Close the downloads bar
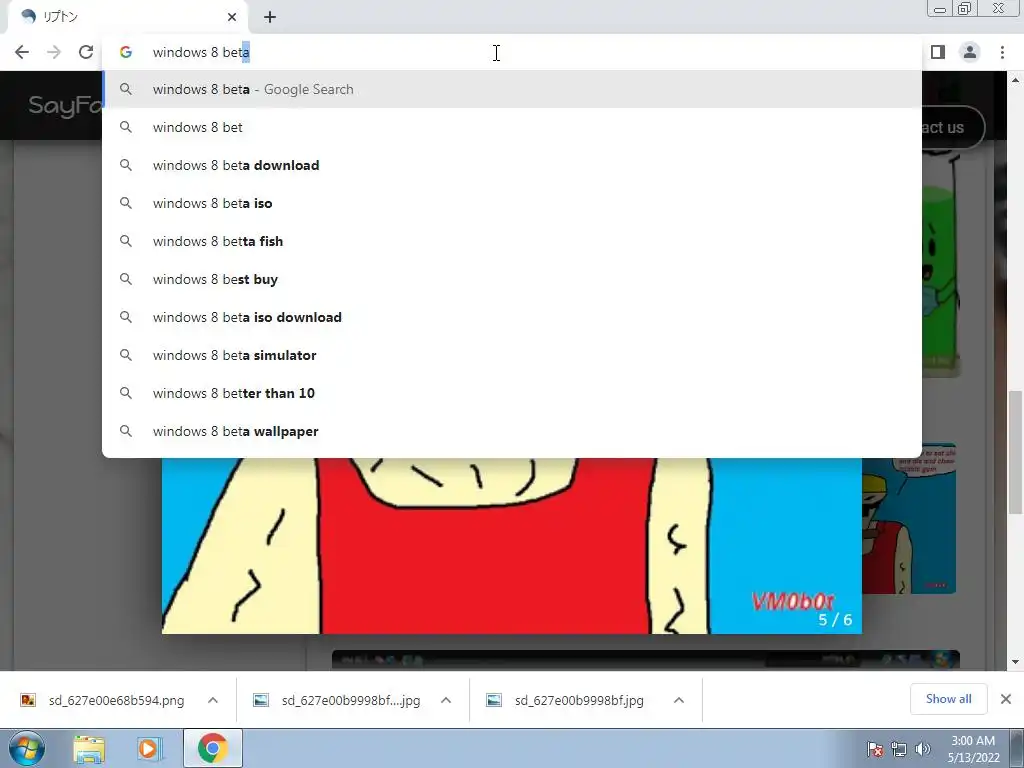 (x=1006, y=699)
